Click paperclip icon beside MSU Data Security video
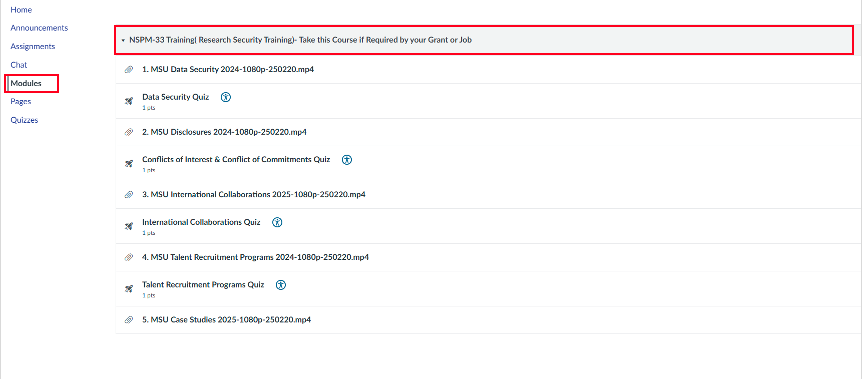This screenshot has width=862, height=379. (x=129, y=70)
